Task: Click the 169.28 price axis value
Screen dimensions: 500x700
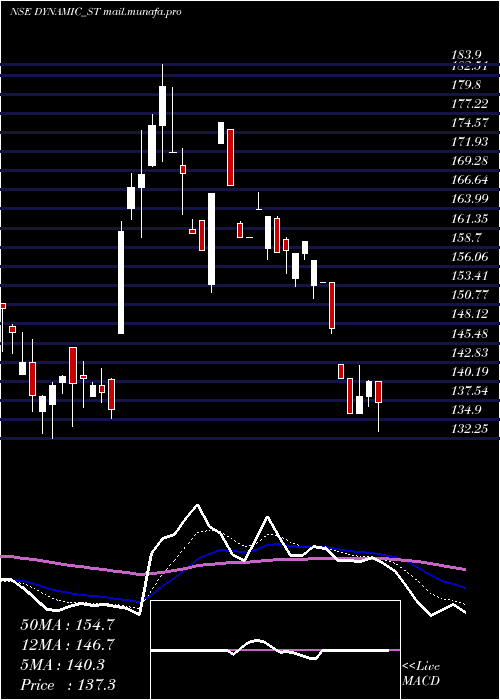Action: coord(470,161)
